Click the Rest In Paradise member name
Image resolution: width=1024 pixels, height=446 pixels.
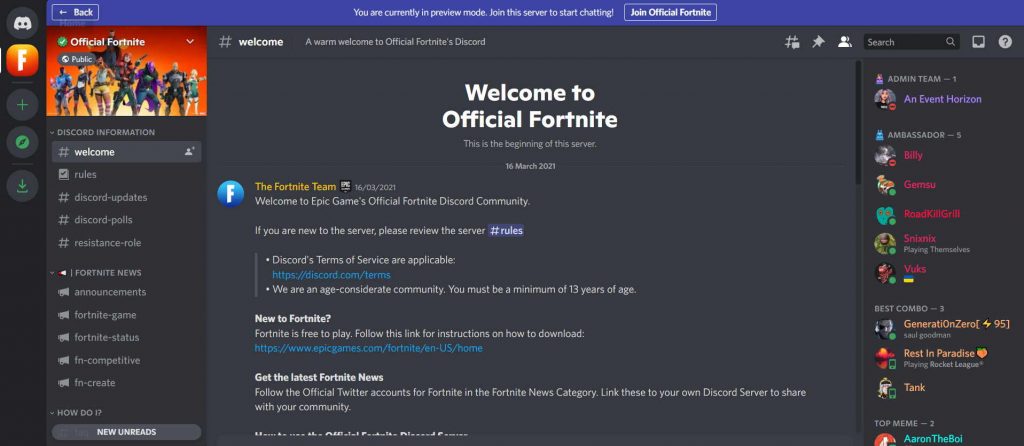pyautogui.click(x=946, y=353)
